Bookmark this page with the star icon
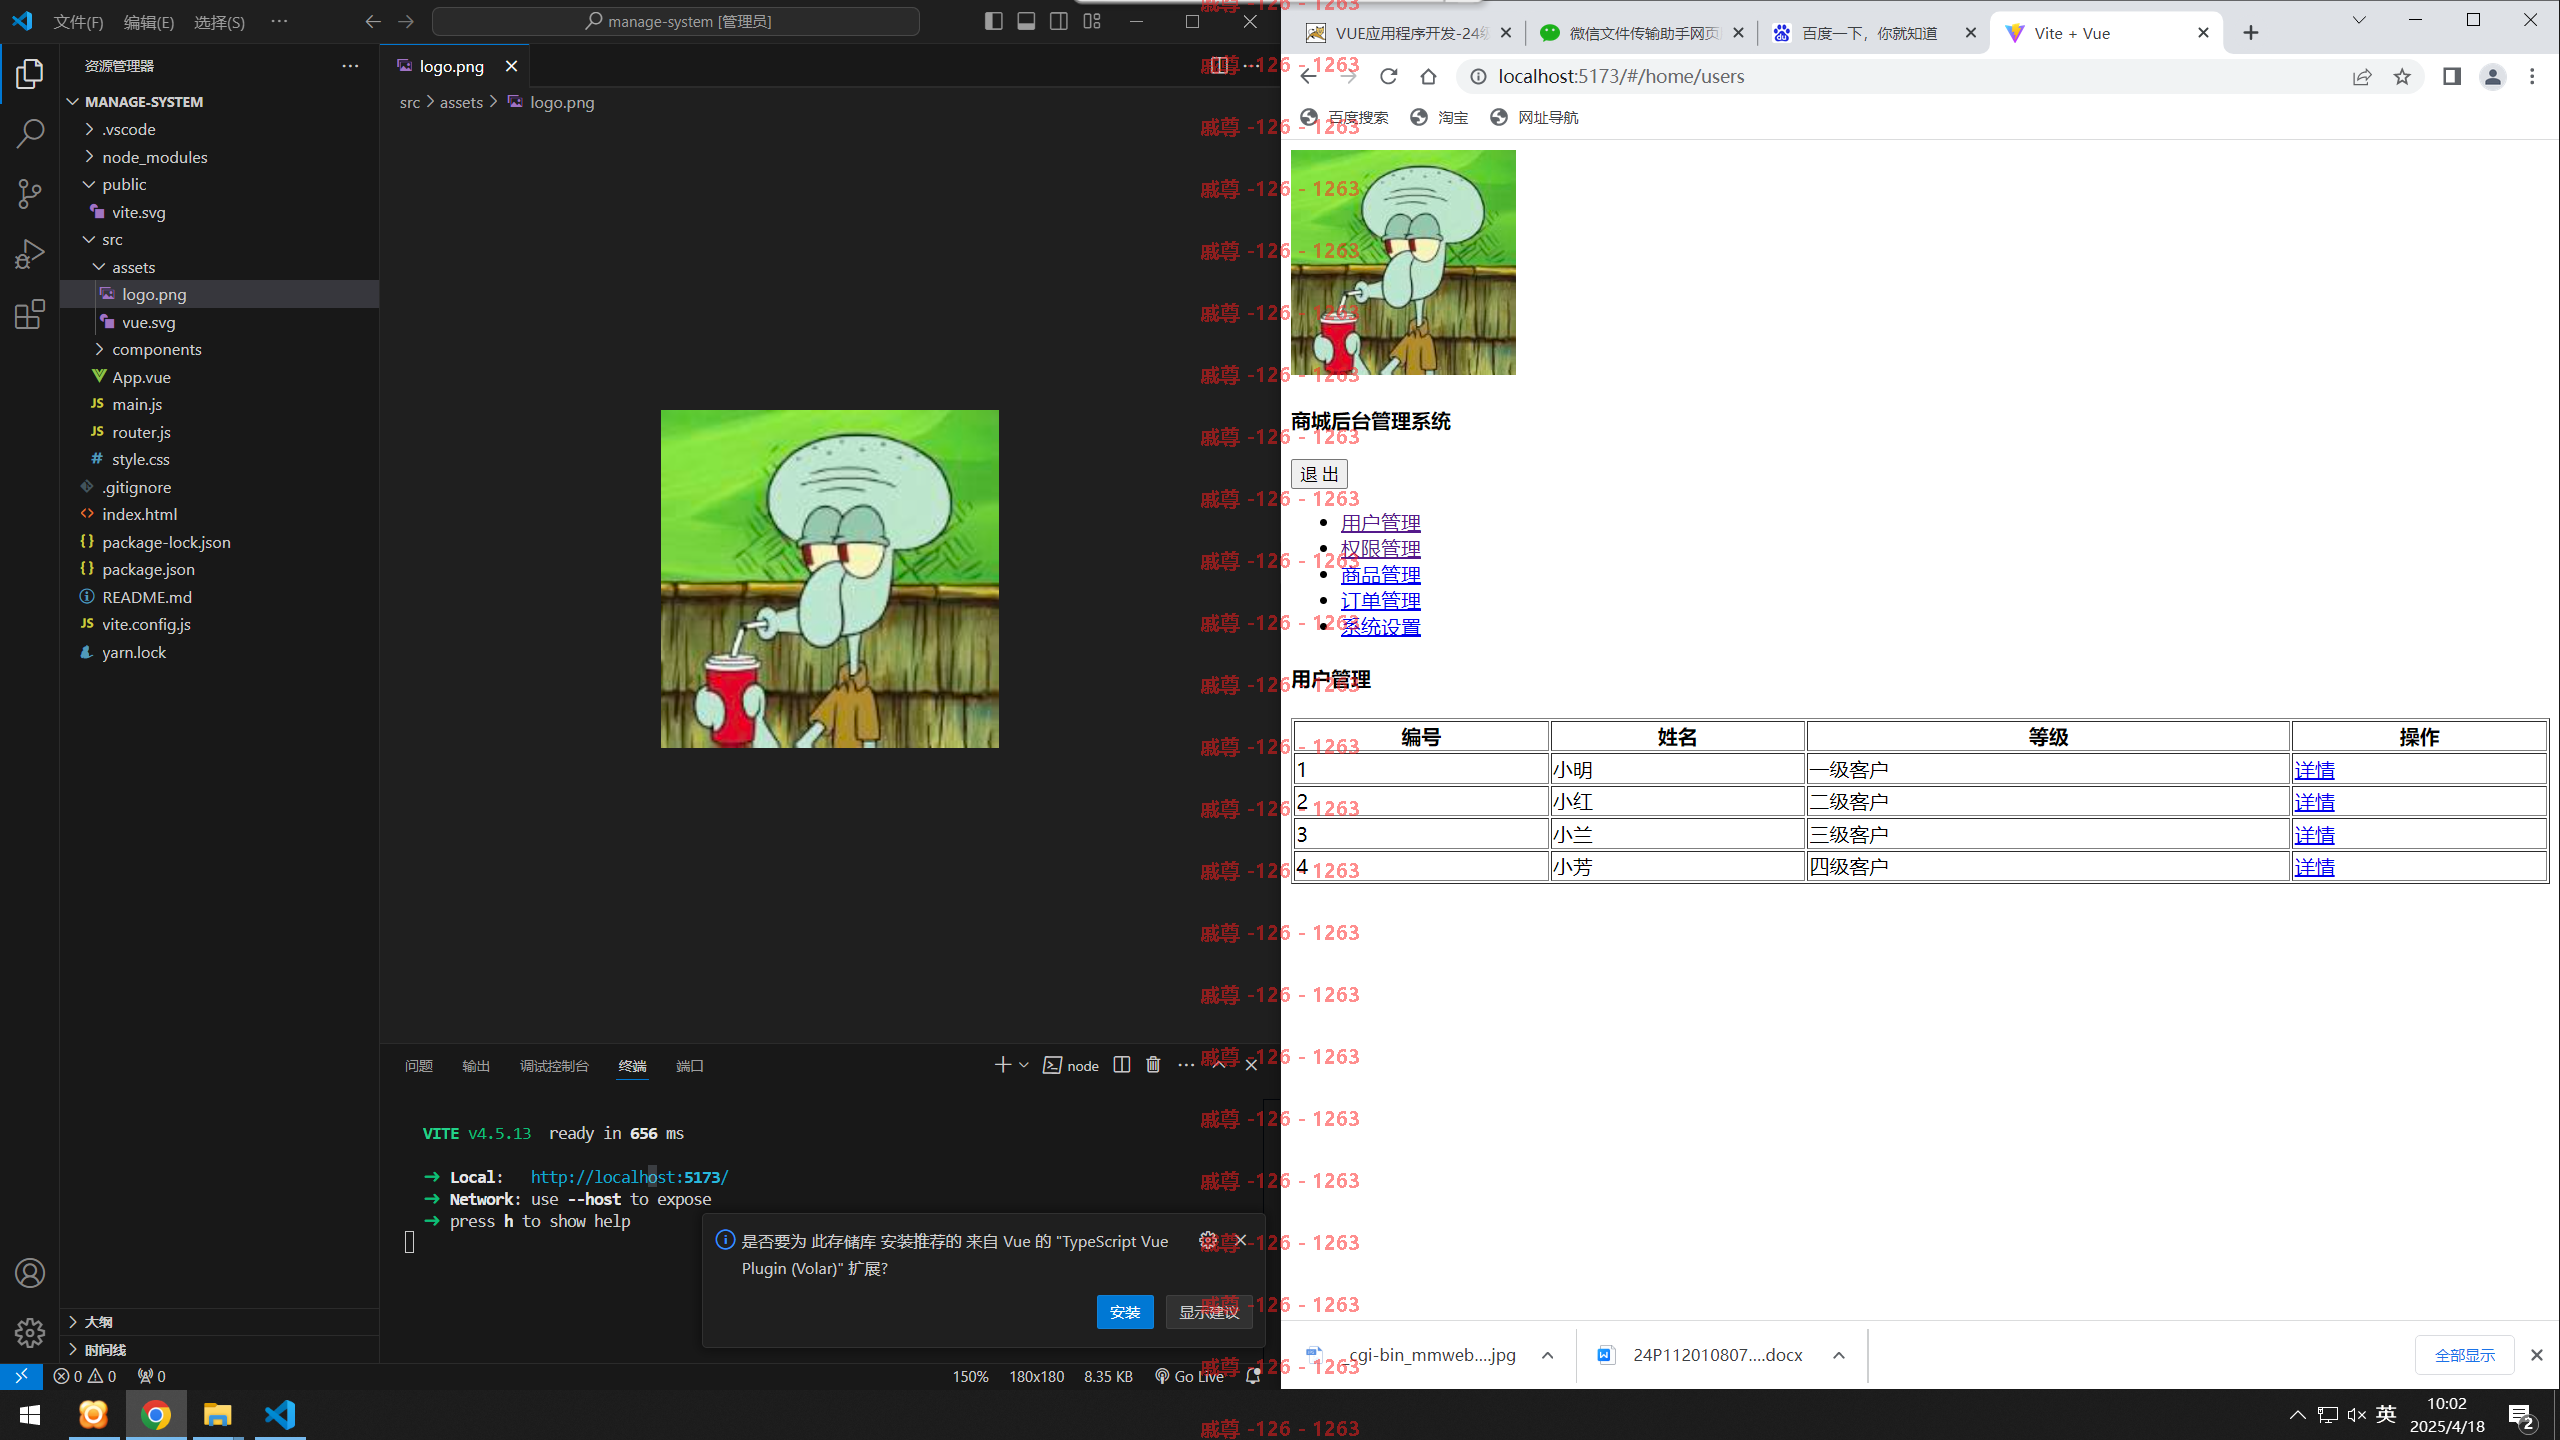This screenshot has height=1440, width=2560. coord(2402,77)
